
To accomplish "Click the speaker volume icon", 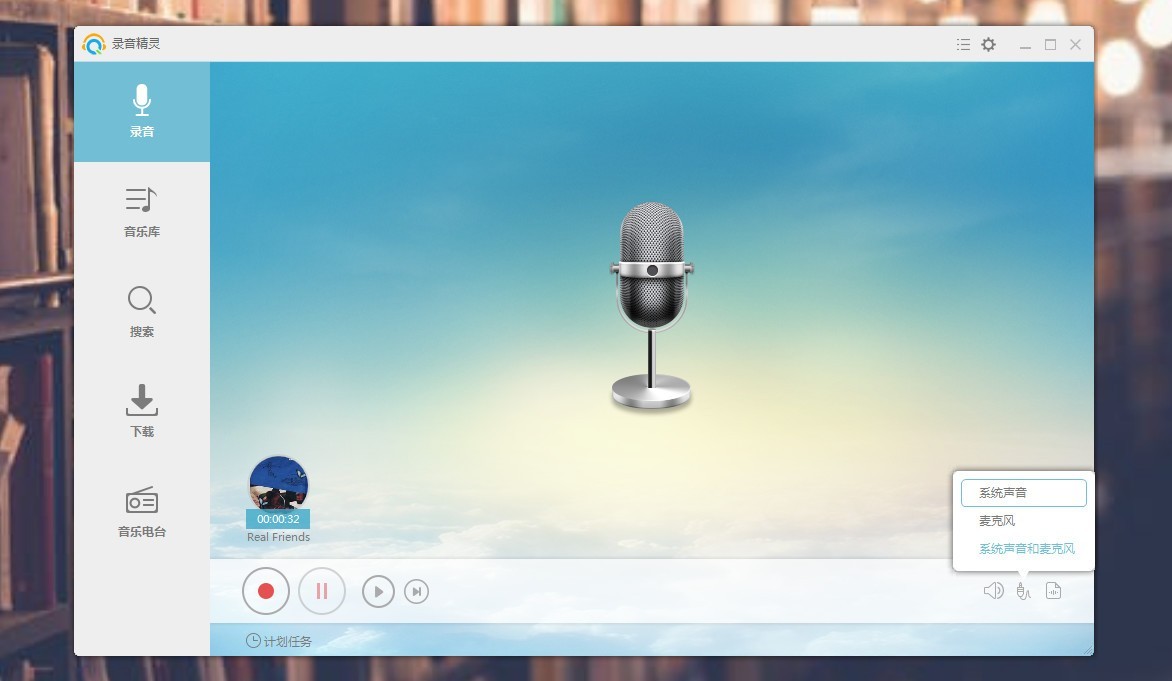I will 993,591.
